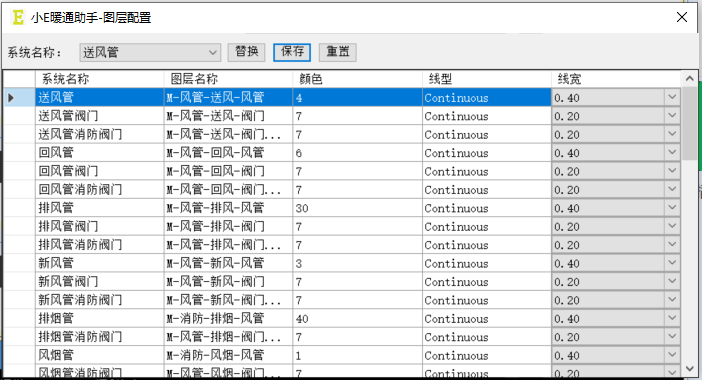Click row header of 新风管 row

pos(19,263)
